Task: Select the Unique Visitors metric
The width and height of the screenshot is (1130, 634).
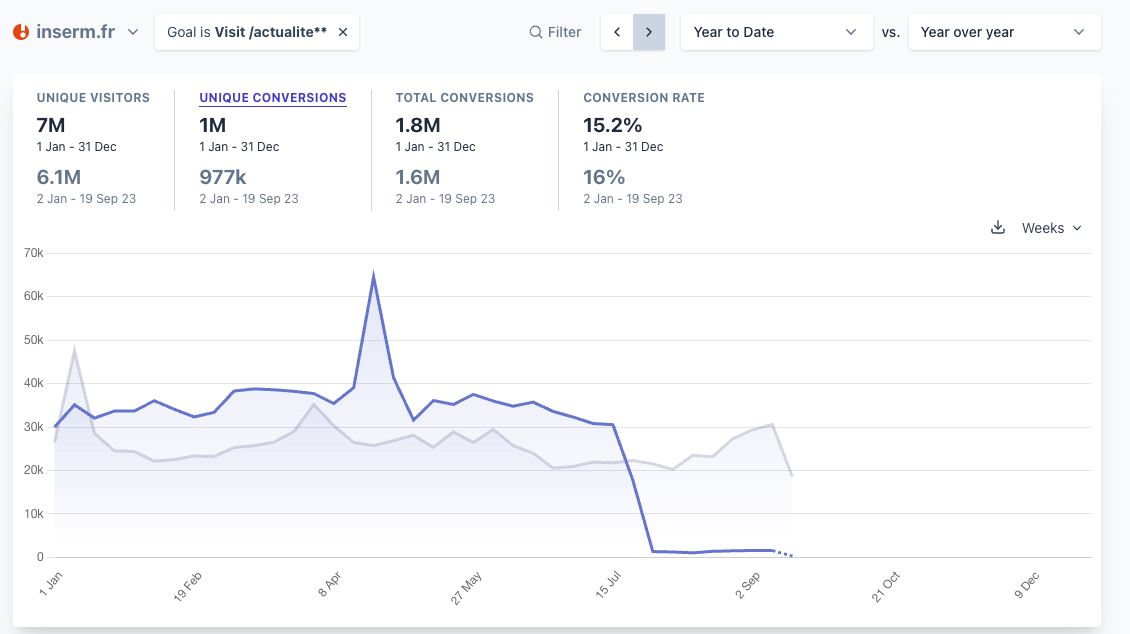Action: click(93, 98)
